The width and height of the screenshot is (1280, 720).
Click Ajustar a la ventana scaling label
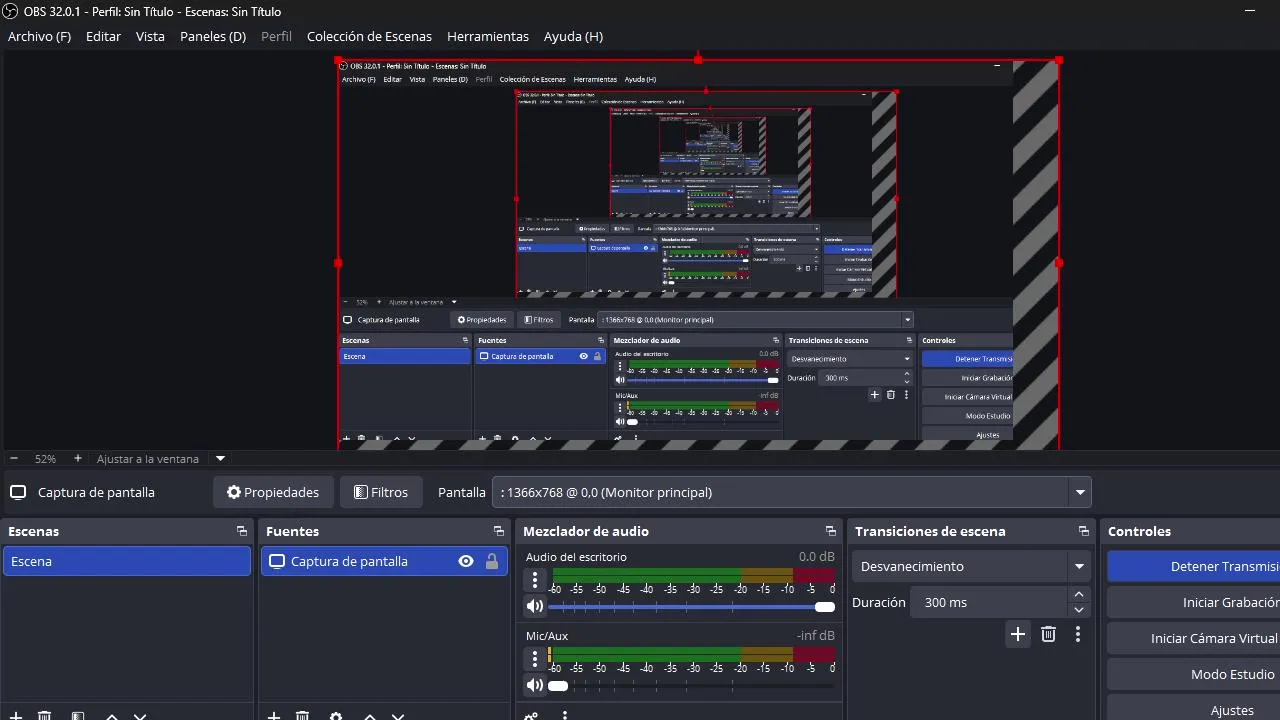148,459
